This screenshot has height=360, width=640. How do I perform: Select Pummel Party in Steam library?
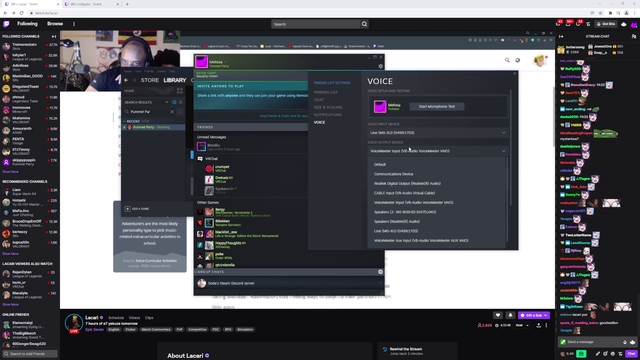tap(153, 127)
